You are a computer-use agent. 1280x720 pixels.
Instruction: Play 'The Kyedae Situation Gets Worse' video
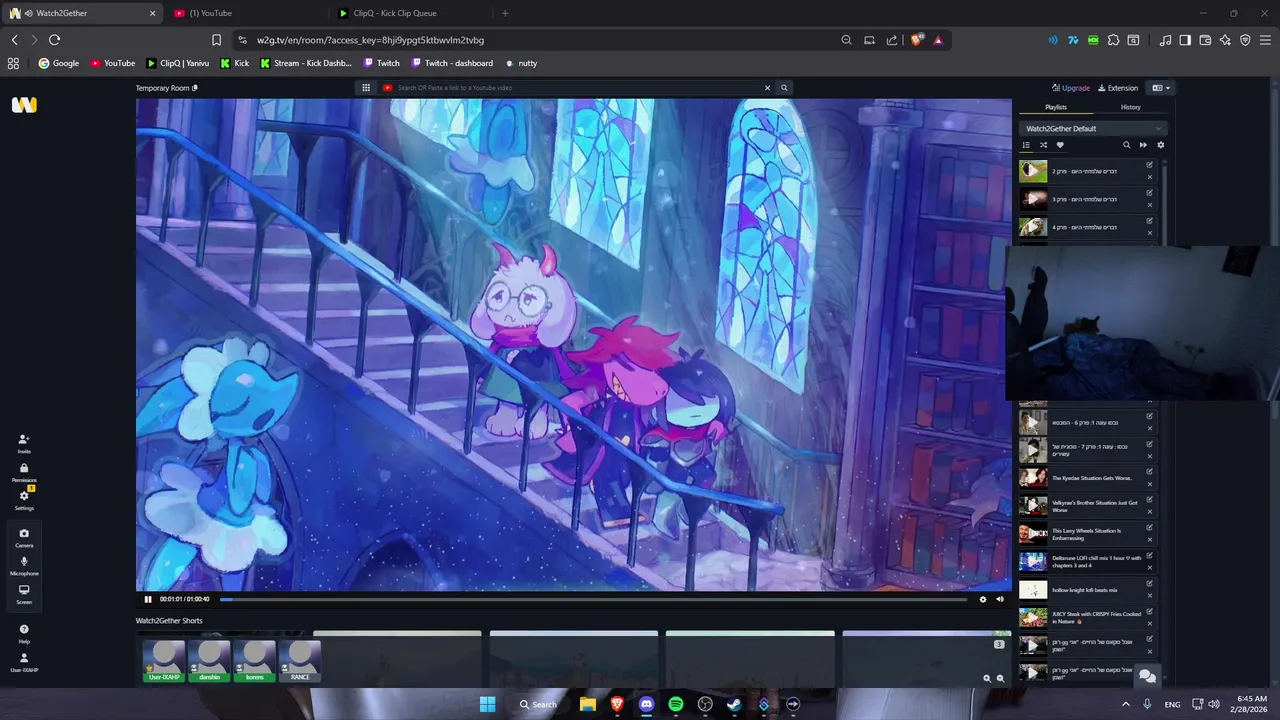click(1033, 478)
